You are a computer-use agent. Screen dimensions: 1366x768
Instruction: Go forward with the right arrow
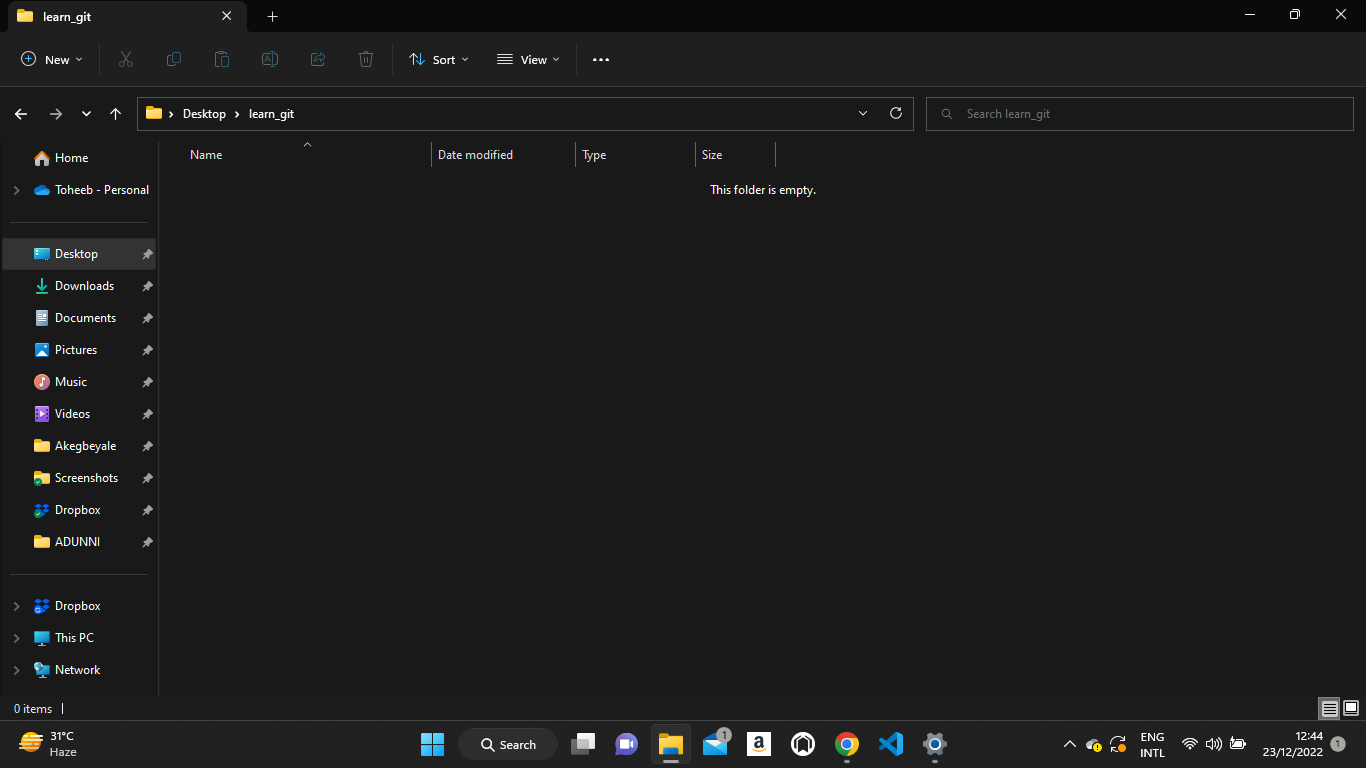pyautogui.click(x=56, y=114)
